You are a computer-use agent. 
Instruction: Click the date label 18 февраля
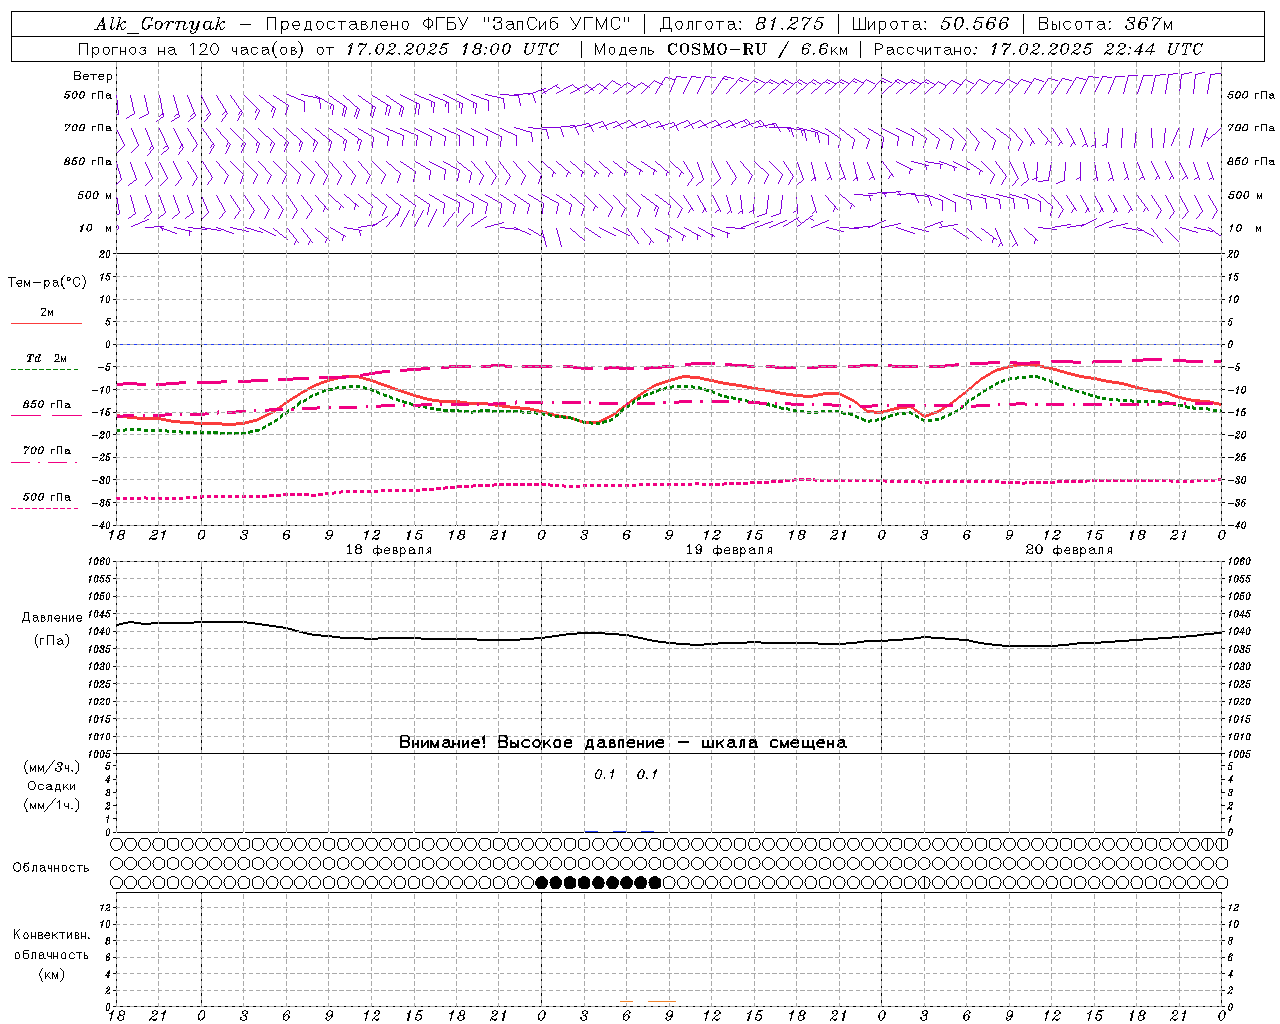coord(389,550)
